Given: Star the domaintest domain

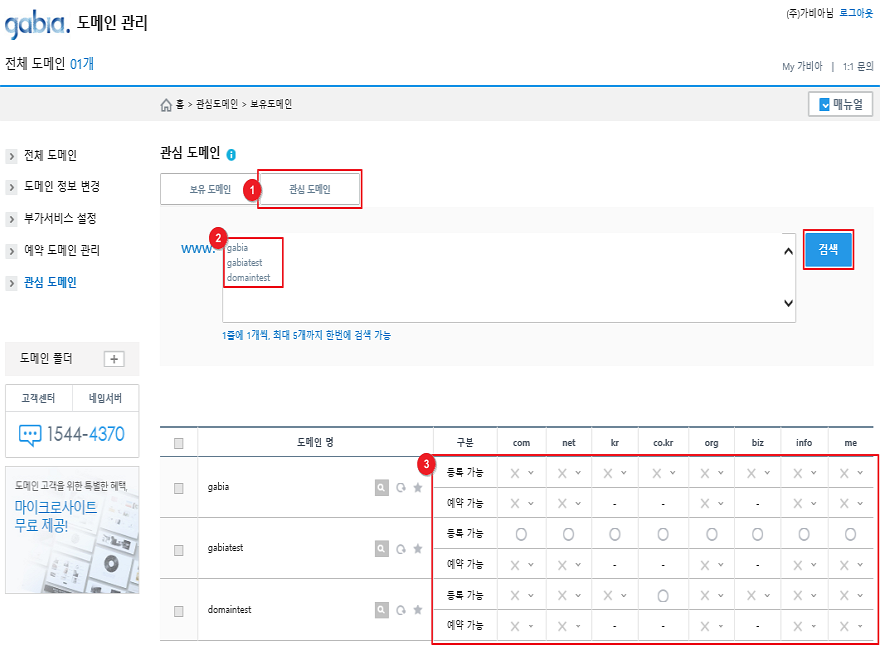Looking at the screenshot, I should tap(418, 610).
